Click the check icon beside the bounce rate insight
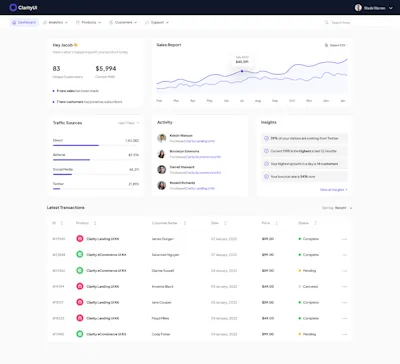 (266, 177)
